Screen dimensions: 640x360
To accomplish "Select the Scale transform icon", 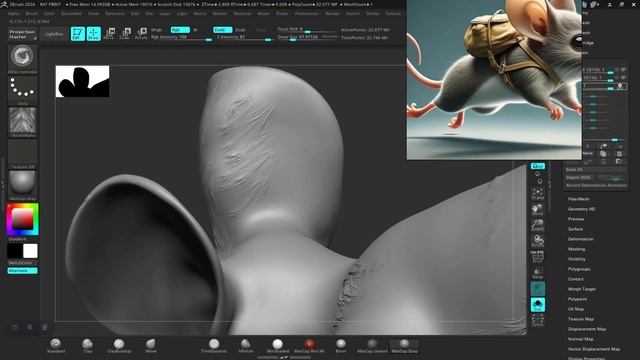I will coord(125,33).
